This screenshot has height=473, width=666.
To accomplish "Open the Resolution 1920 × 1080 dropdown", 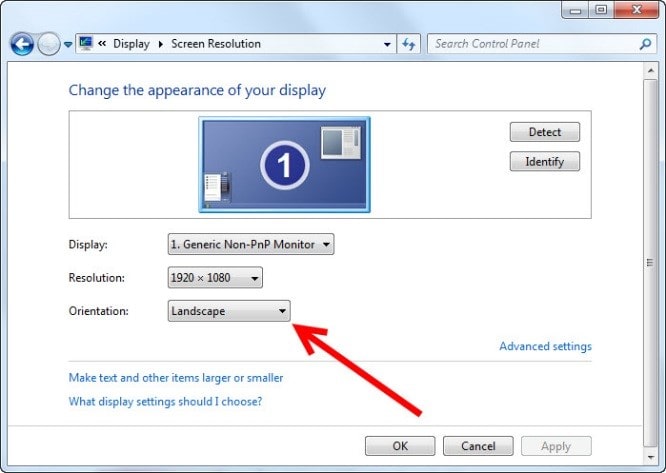I will pyautogui.click(x=215, y=278).
